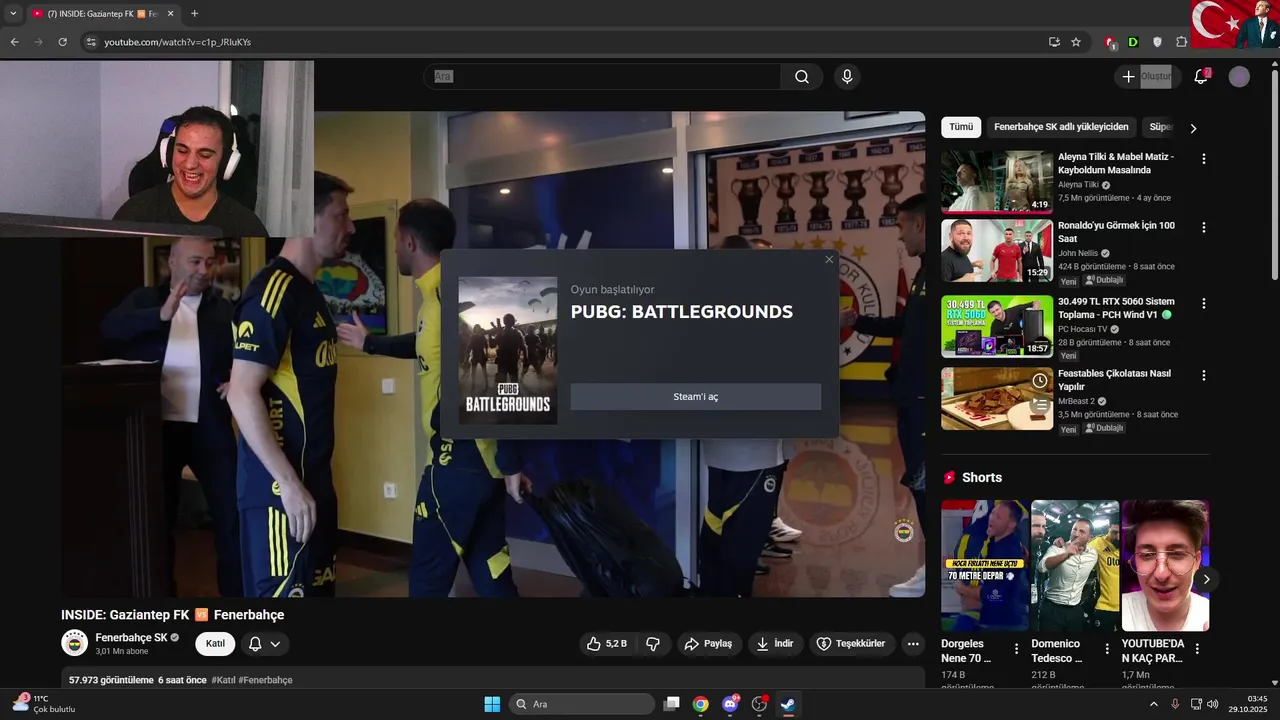Click Steam'i aç in PUBG dialog

tap(696, 397)
